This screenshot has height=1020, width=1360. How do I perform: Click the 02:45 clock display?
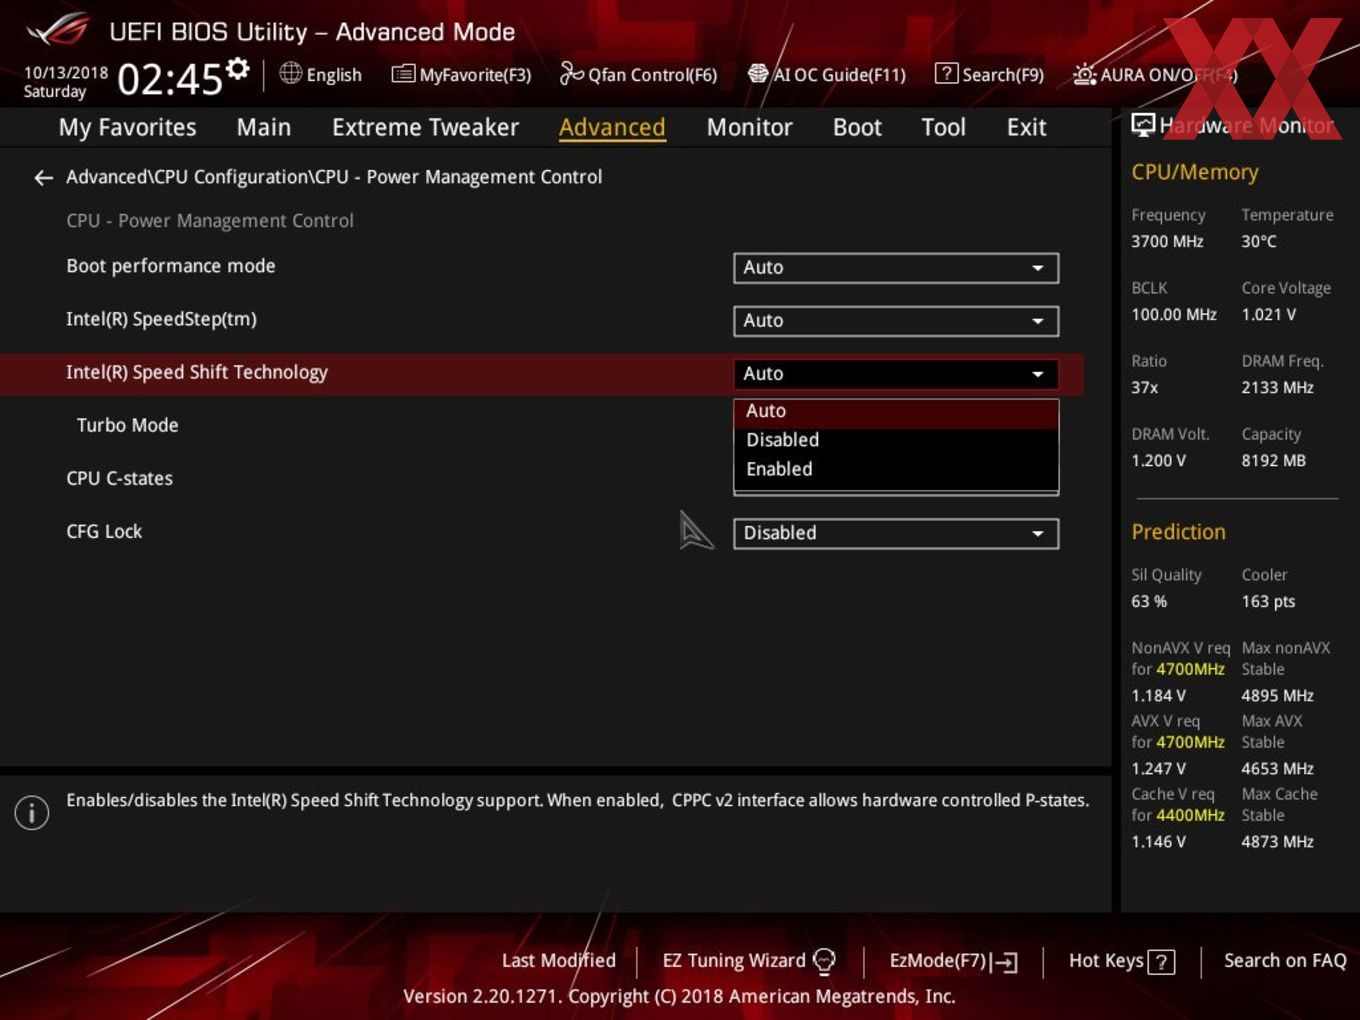[x=169, y=79]
